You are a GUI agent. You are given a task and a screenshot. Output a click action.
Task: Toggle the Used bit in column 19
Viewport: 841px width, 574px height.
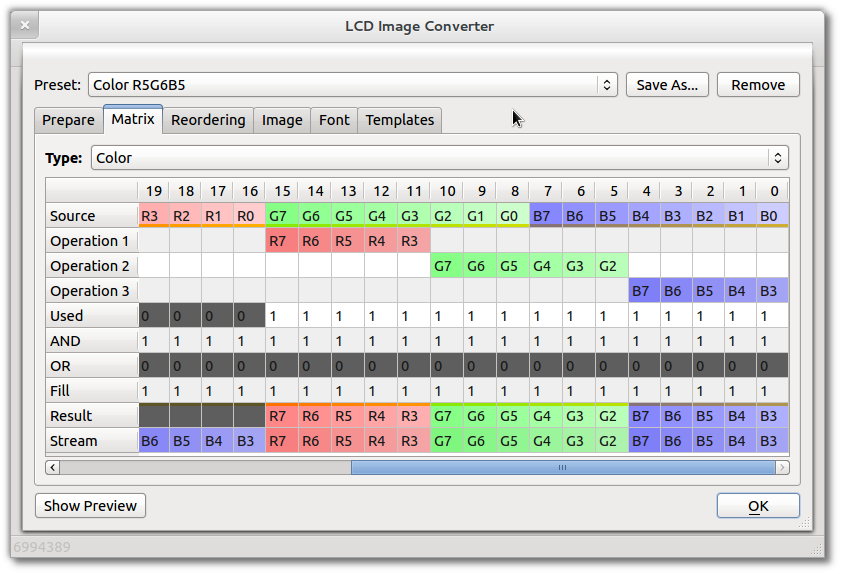point(153,316)
